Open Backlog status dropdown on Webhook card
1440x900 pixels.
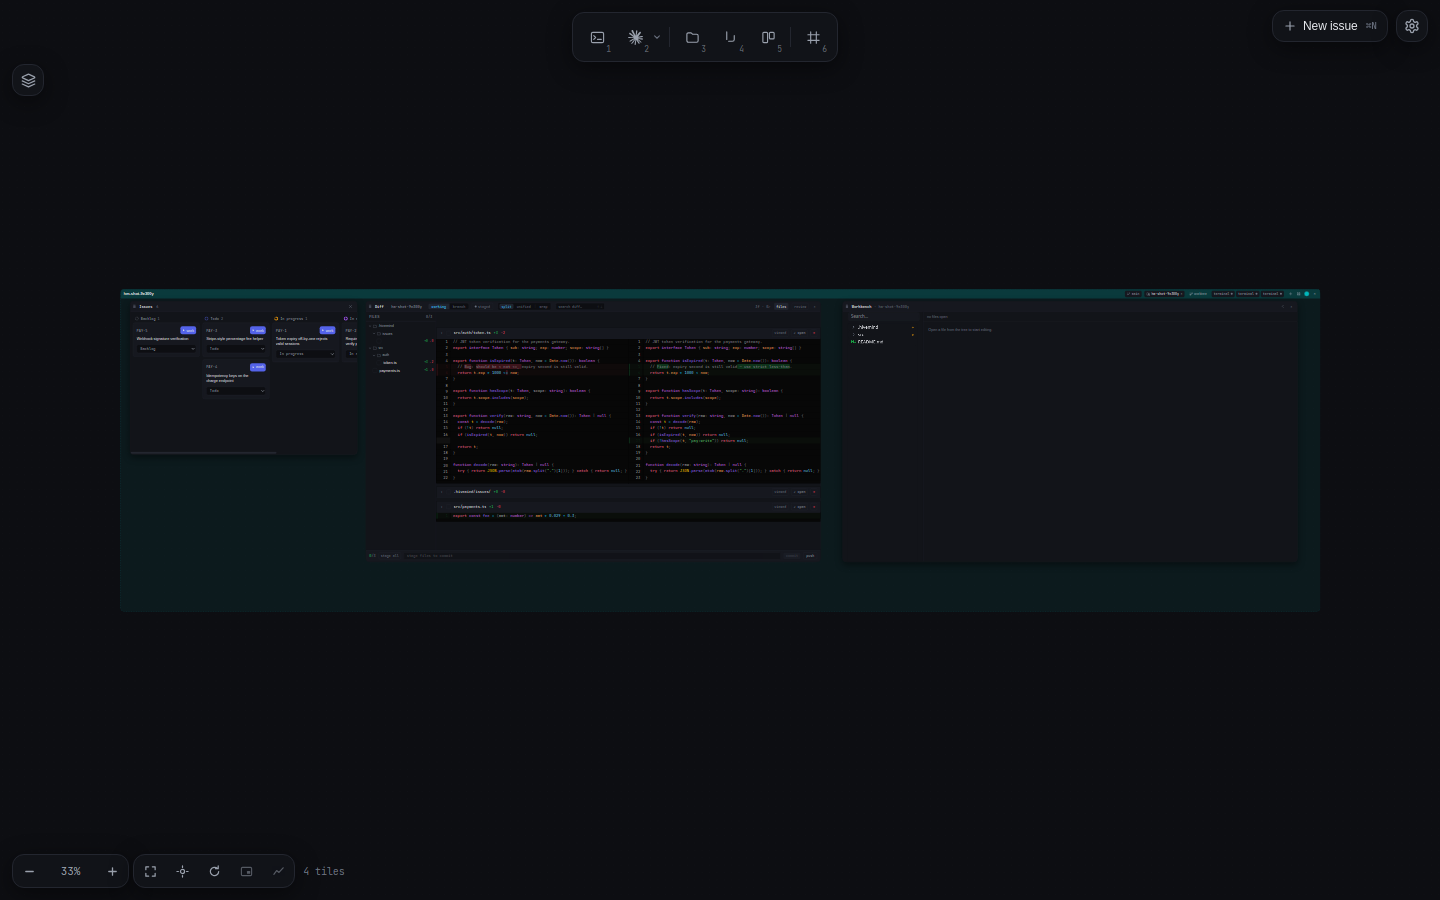(166, 349)
